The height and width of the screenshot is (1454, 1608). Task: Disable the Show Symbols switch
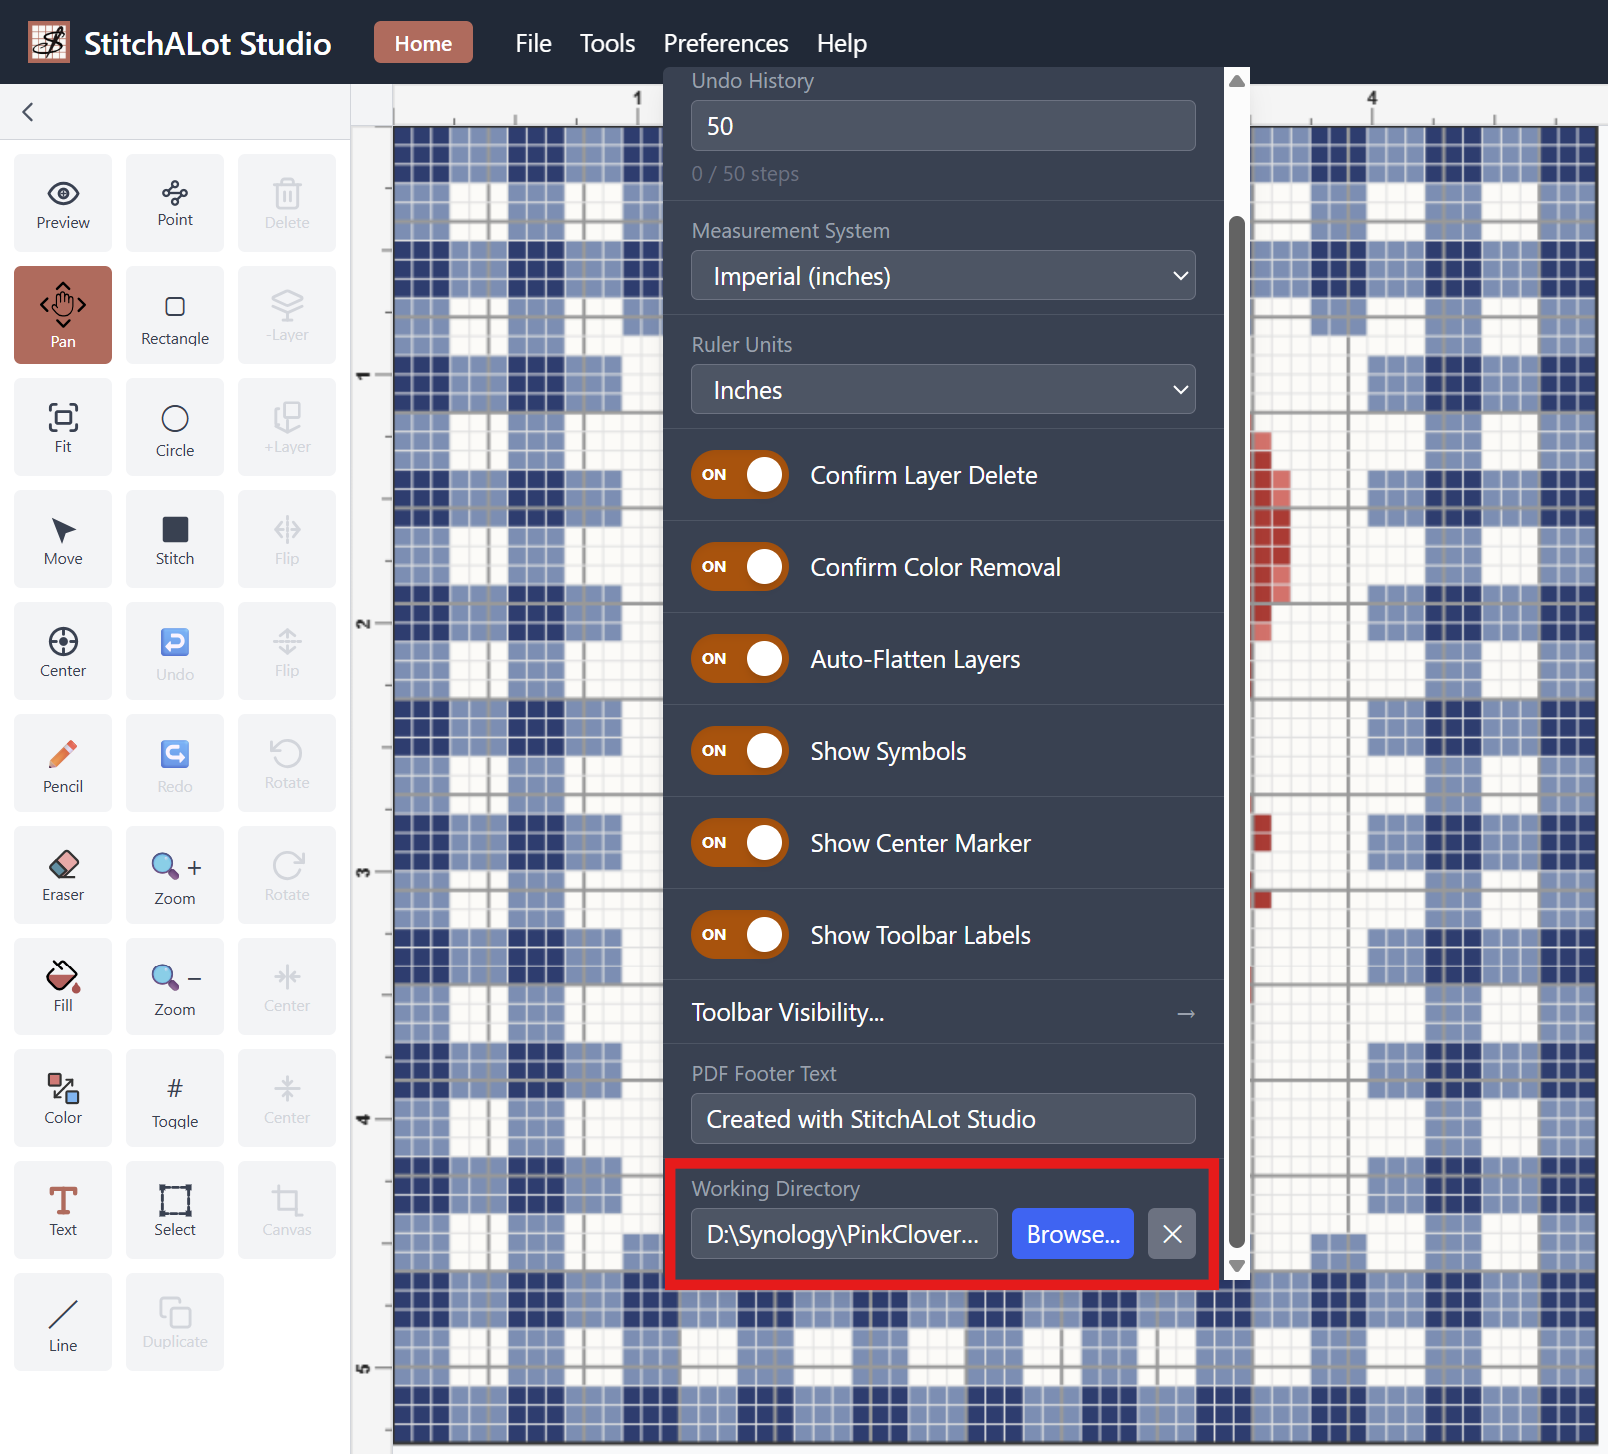coord(740,751)
